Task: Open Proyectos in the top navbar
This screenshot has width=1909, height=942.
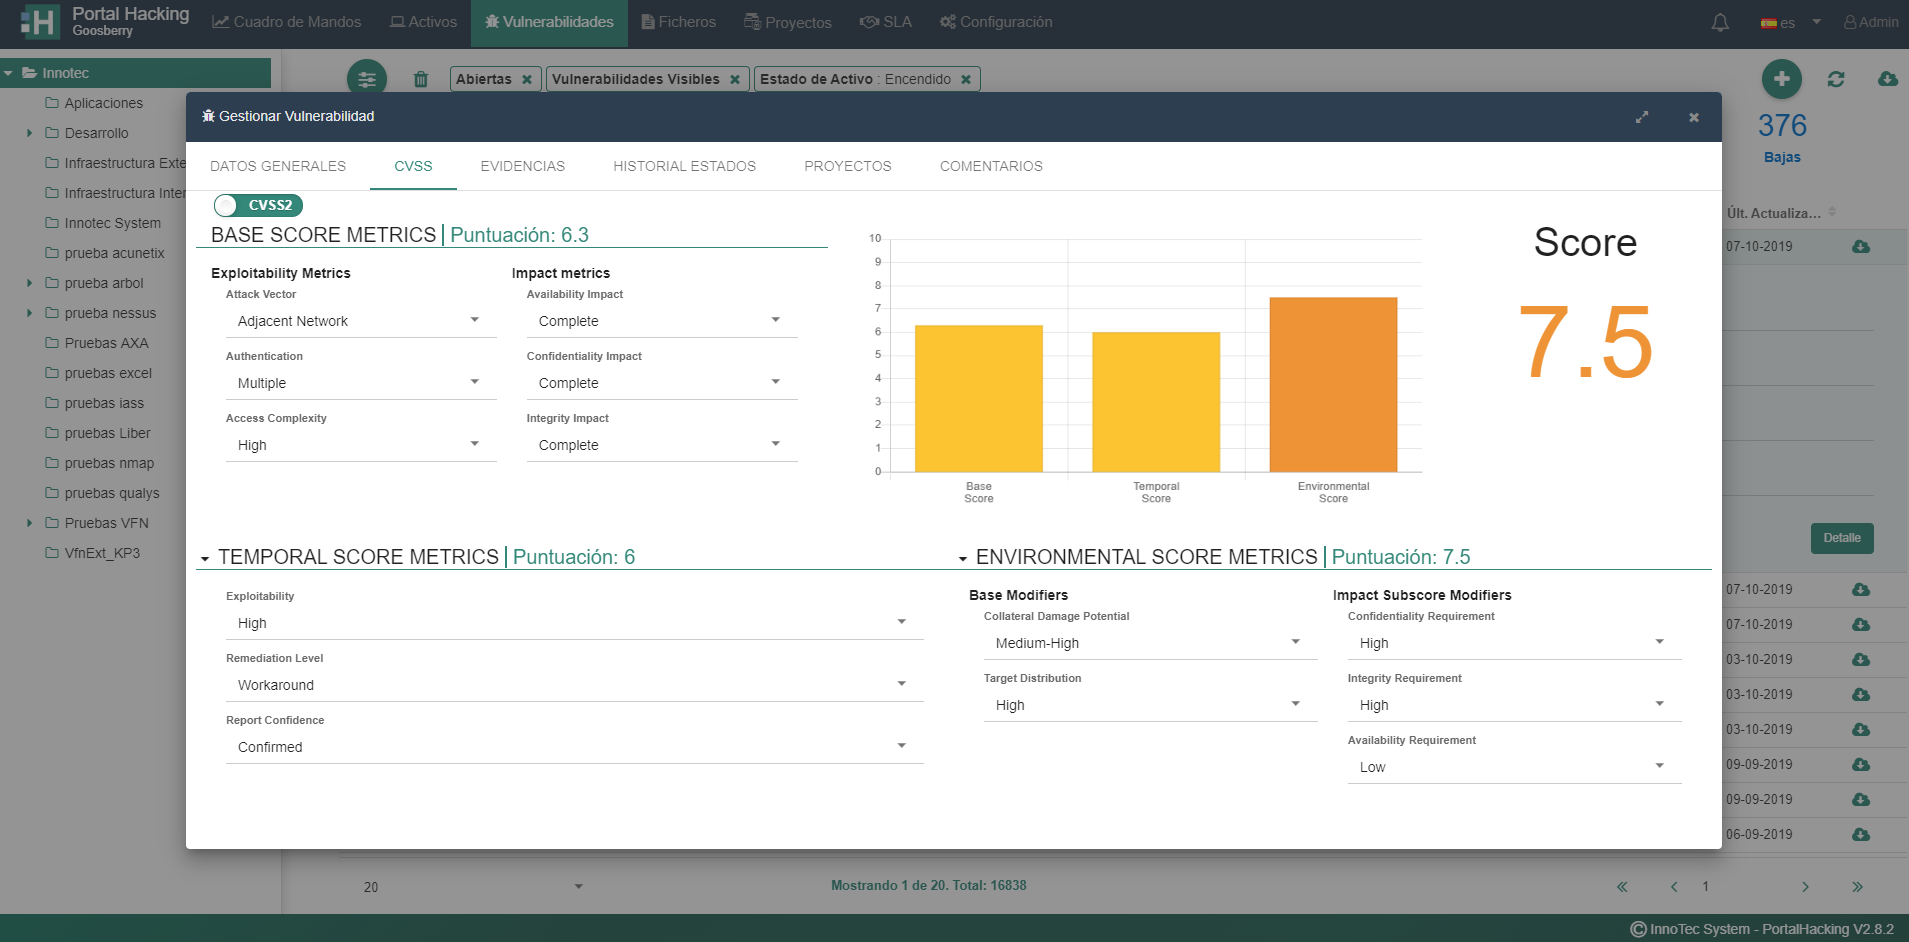Action: (788, 22)
